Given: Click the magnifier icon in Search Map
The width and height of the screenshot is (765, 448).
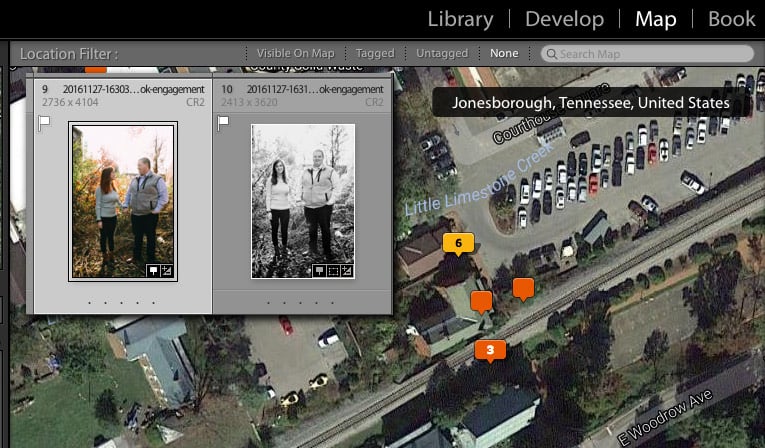Looking at the screenshot, I should click(551, 54).
